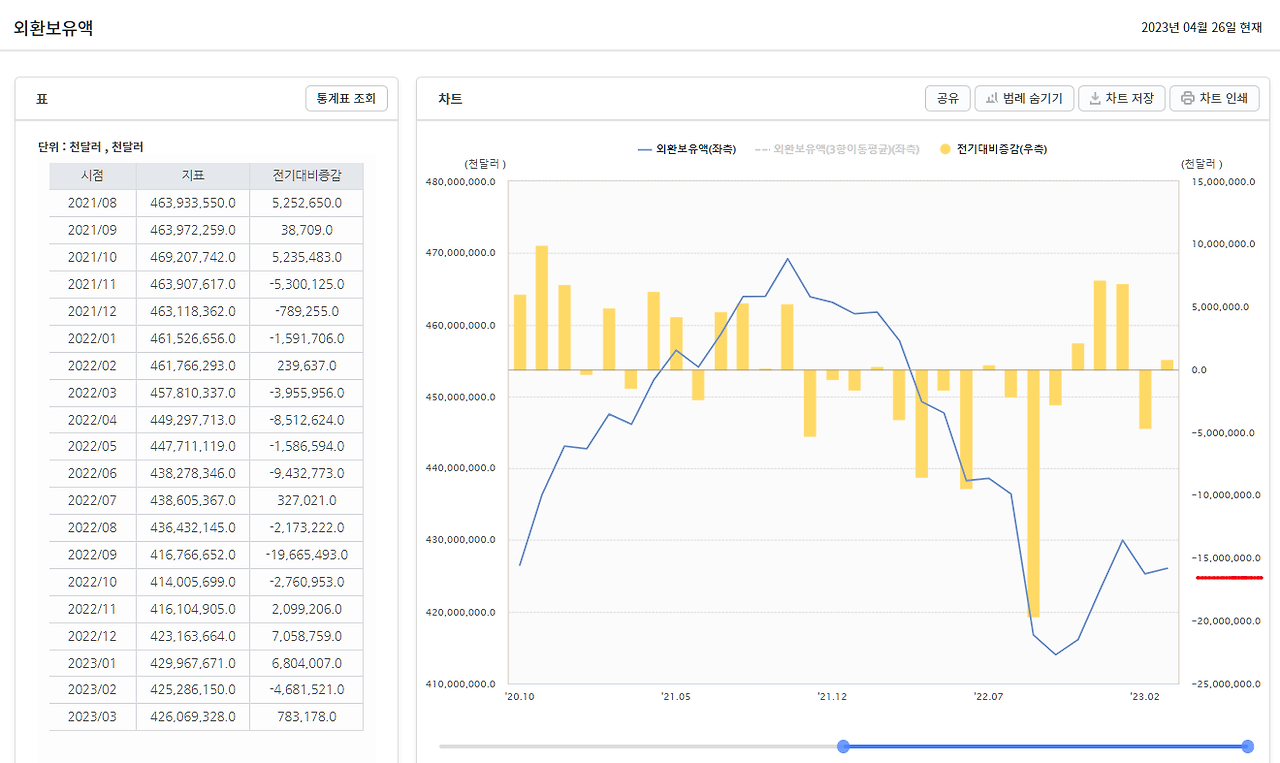
Task: Click the end handle of the chart range slider
Action: [1247, 746]
